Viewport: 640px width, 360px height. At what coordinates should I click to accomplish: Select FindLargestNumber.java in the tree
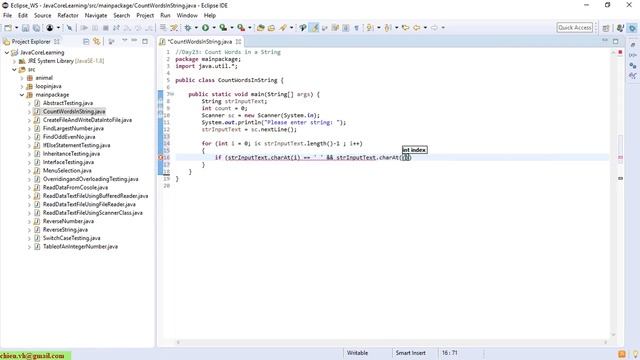click(73, 129)
